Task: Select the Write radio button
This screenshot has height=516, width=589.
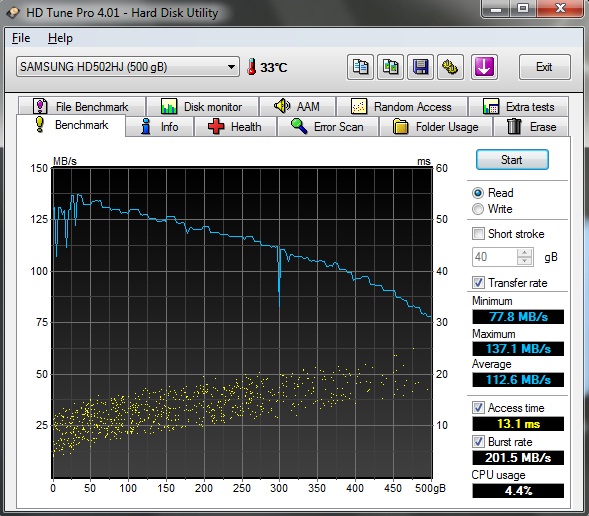Action: click(x=478, y=209)
